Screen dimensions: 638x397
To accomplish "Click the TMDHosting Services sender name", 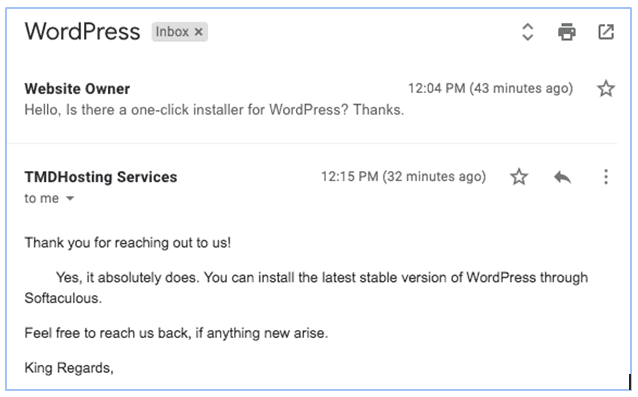I will 101,177.
